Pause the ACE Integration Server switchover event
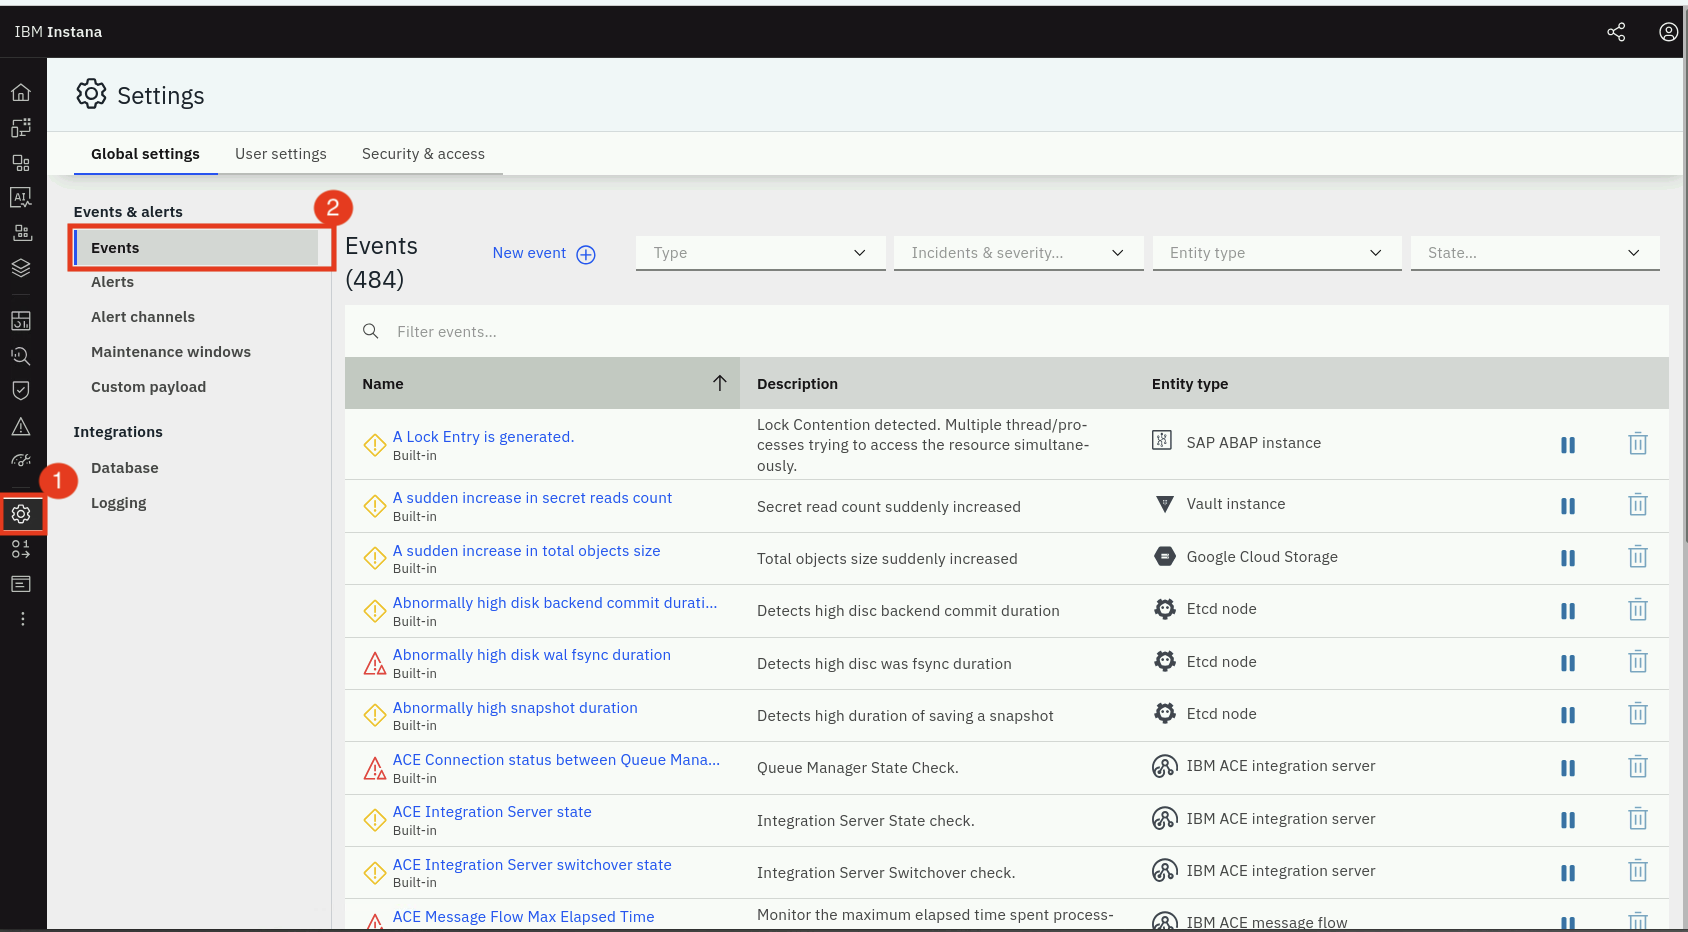This screenshot has height=932, width=1688. 1568,873
